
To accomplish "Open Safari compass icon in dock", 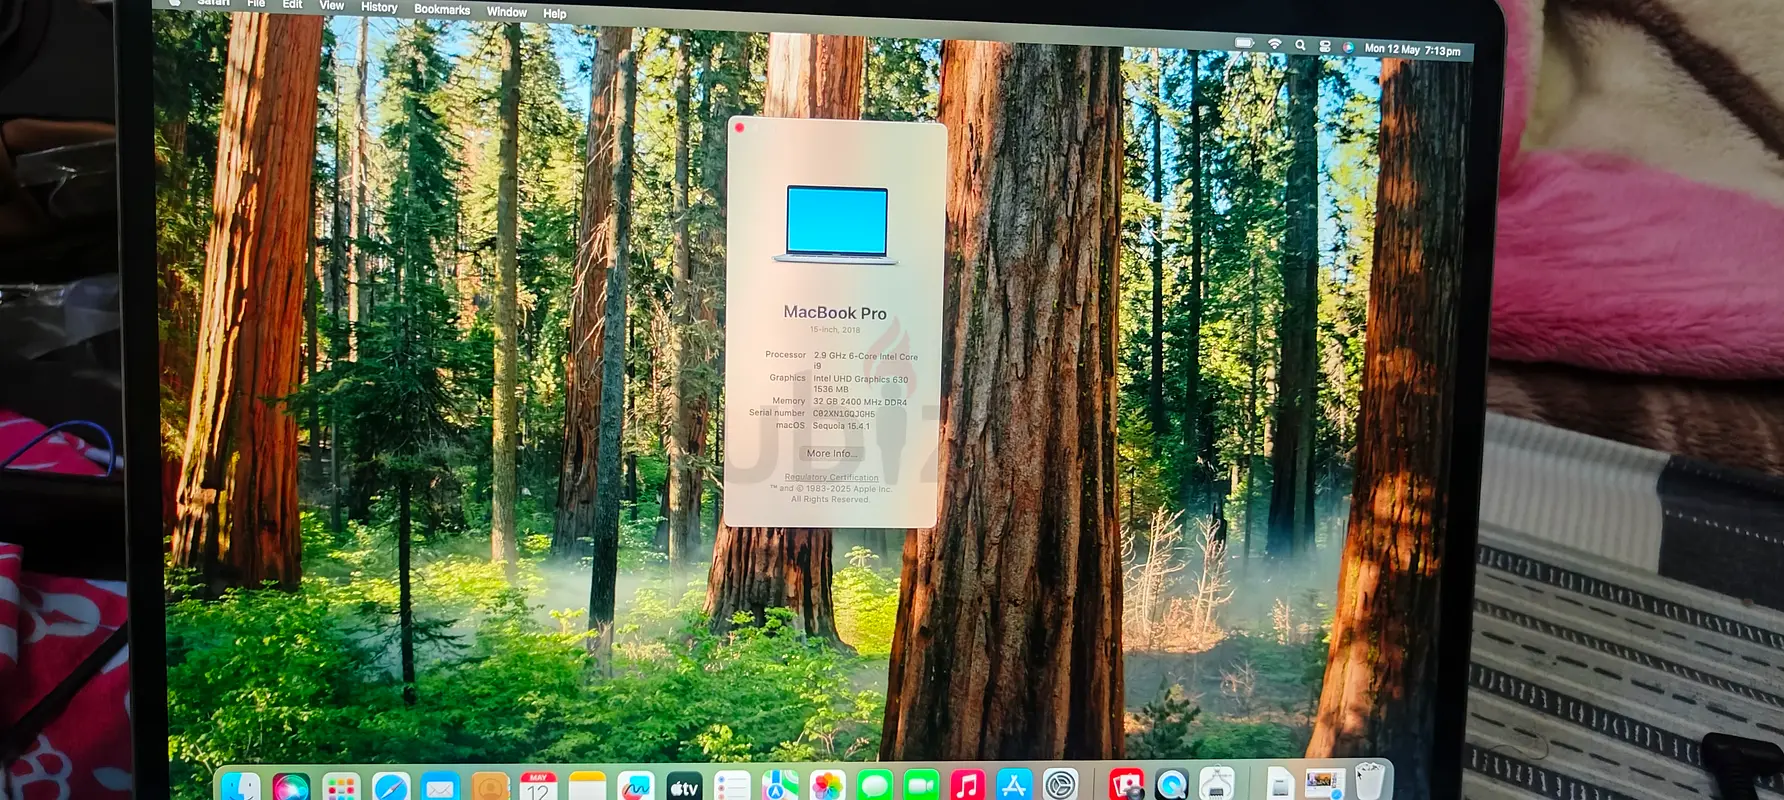I will (391, 788).
